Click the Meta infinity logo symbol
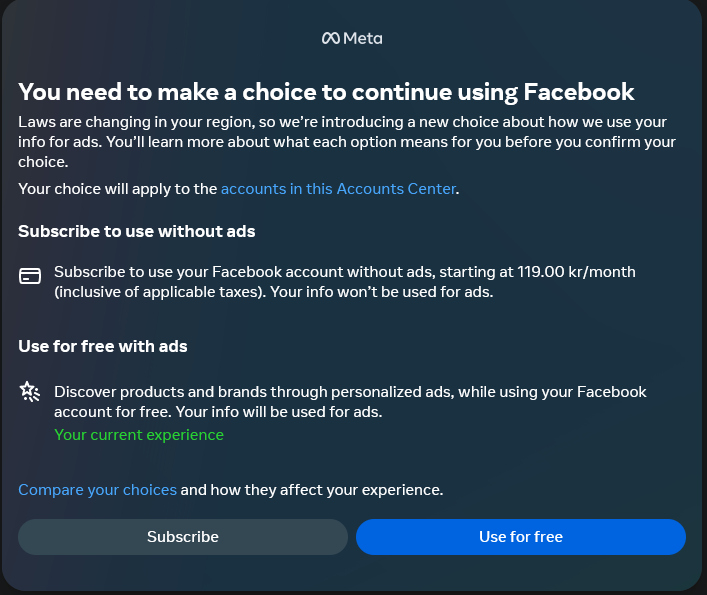The height and width of the screenshot is (595, 707). tap(330, 39)
